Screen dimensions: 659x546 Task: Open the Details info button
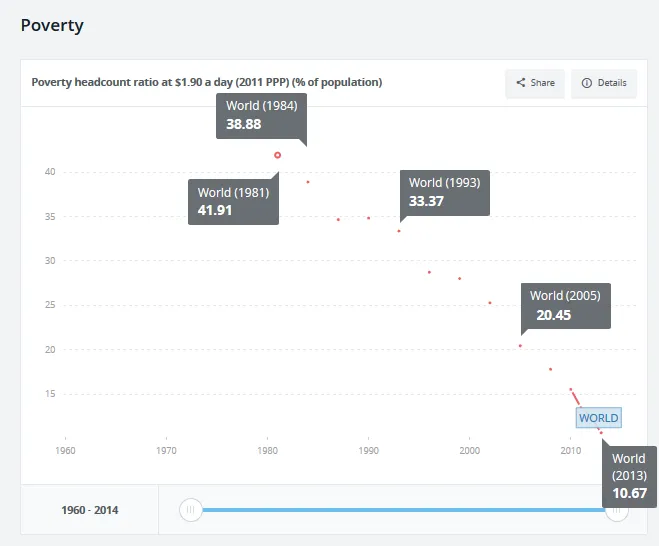(604, 83)
